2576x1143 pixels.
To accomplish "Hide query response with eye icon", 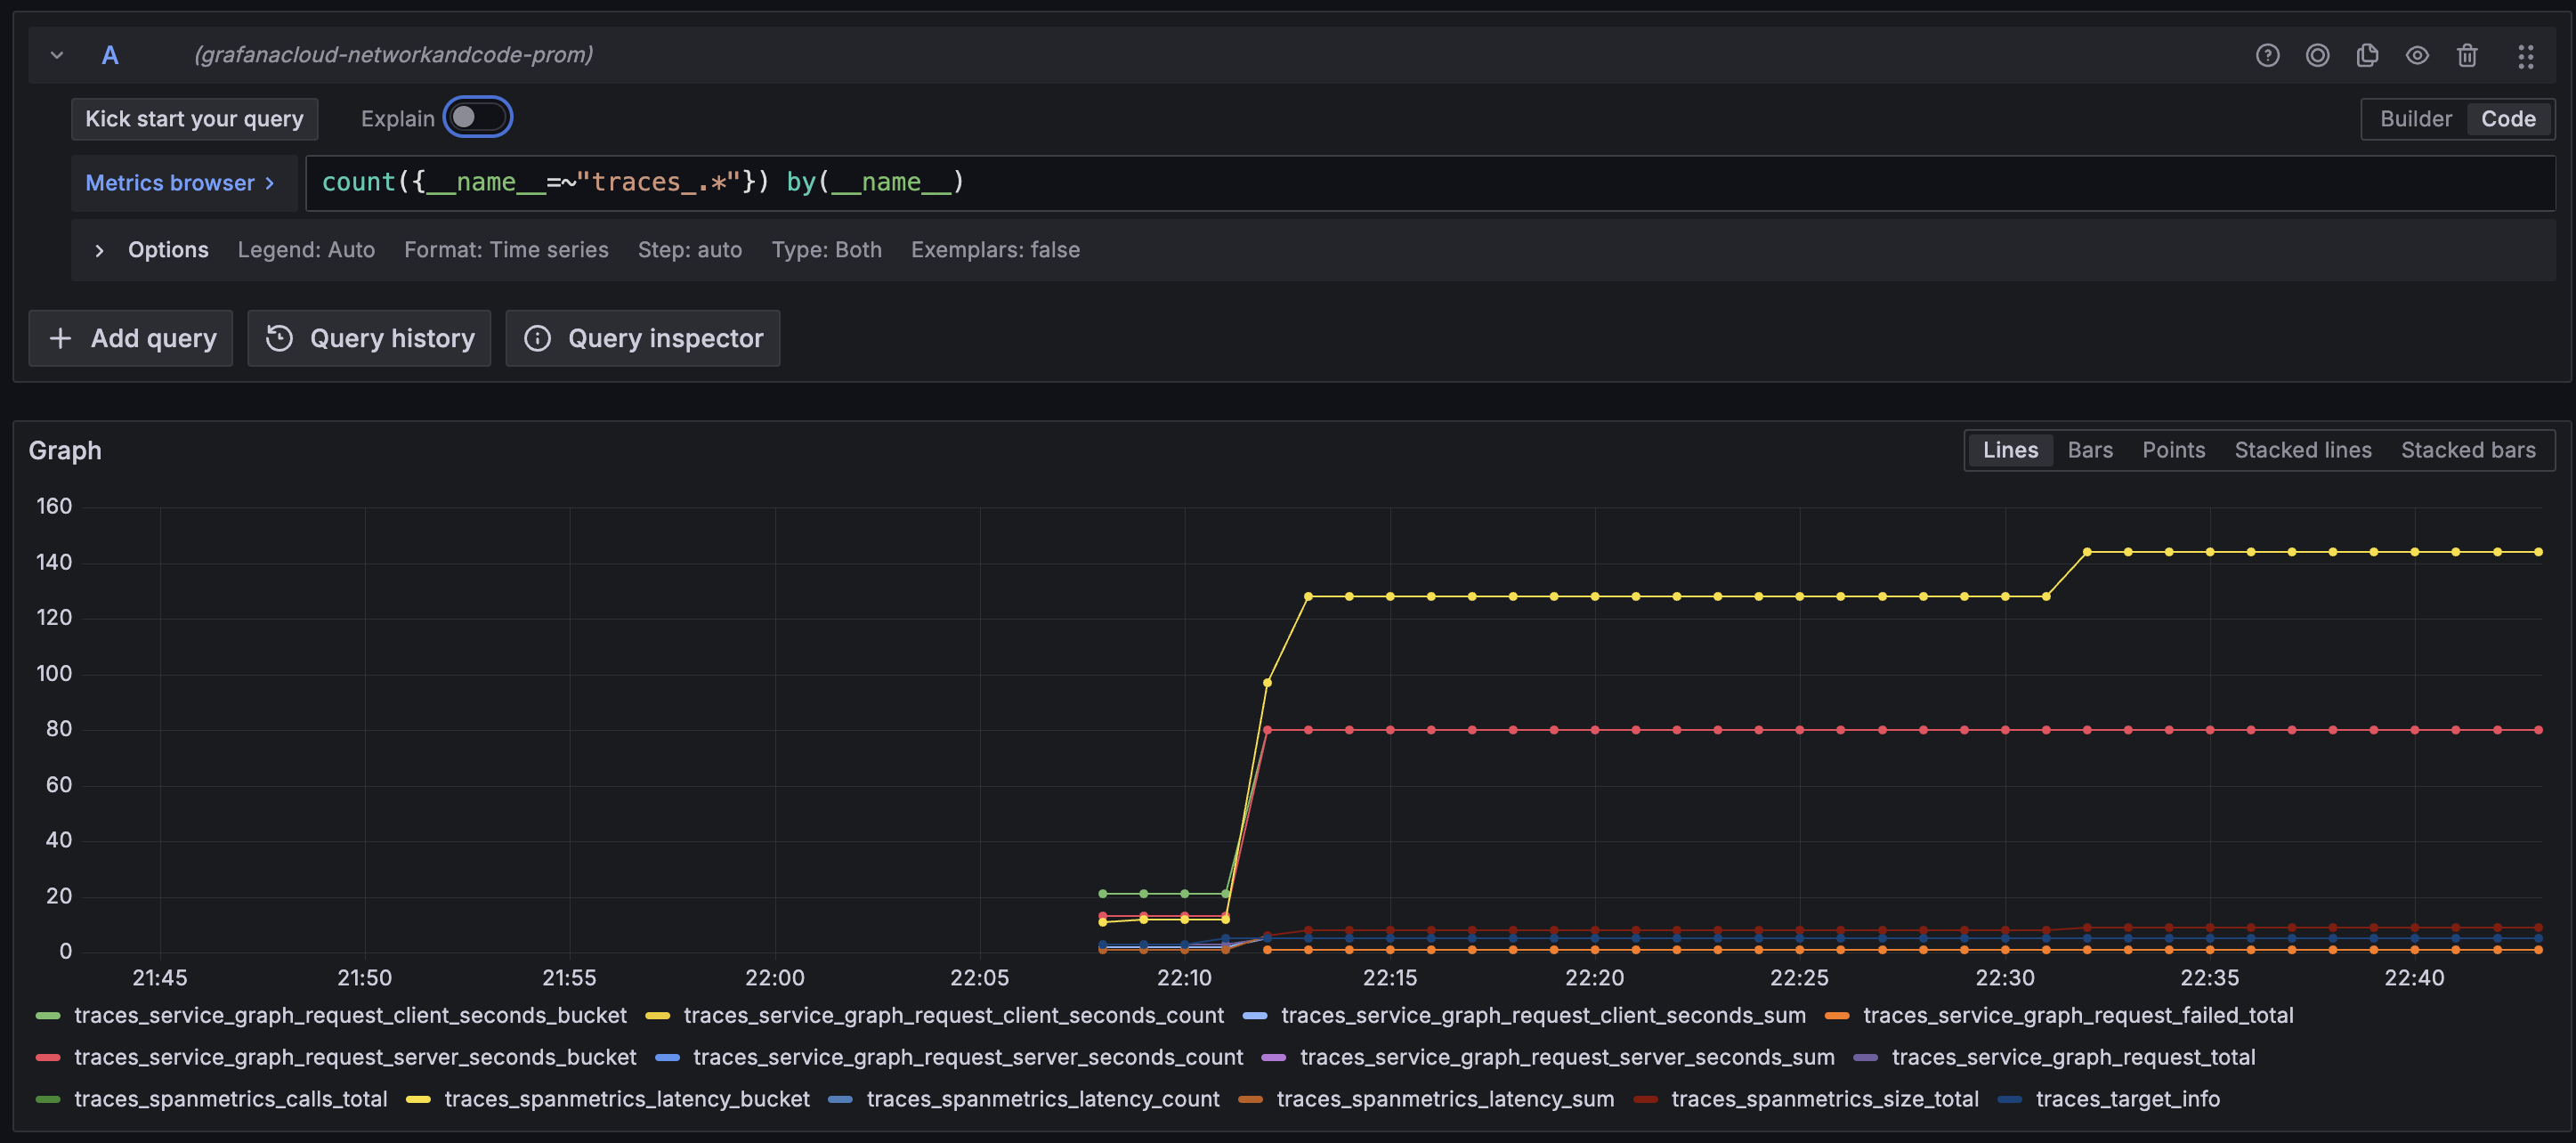I will (x=2417, y=55).
